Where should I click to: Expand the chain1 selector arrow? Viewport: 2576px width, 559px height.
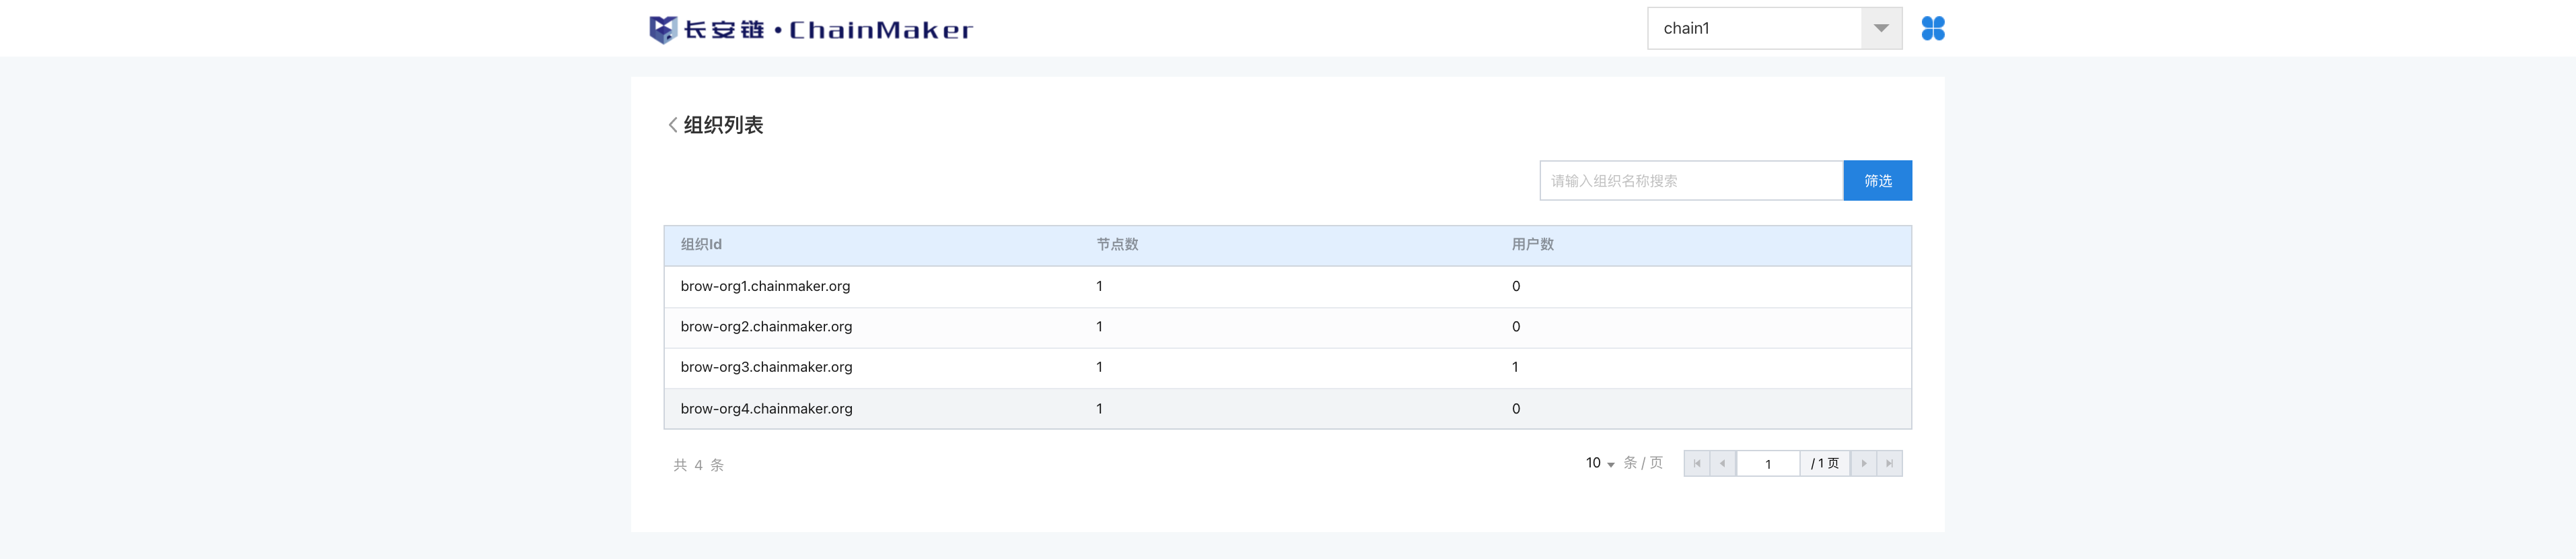point(1880,29)
